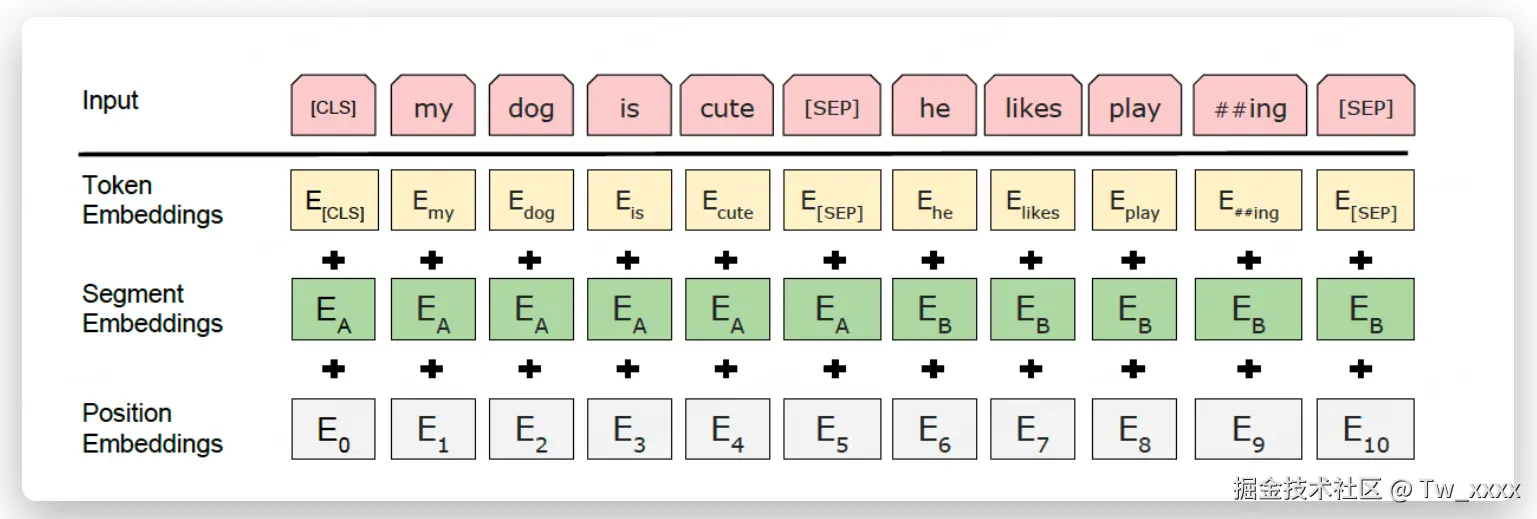Click the 'cute' input token box

pos(727,106)
